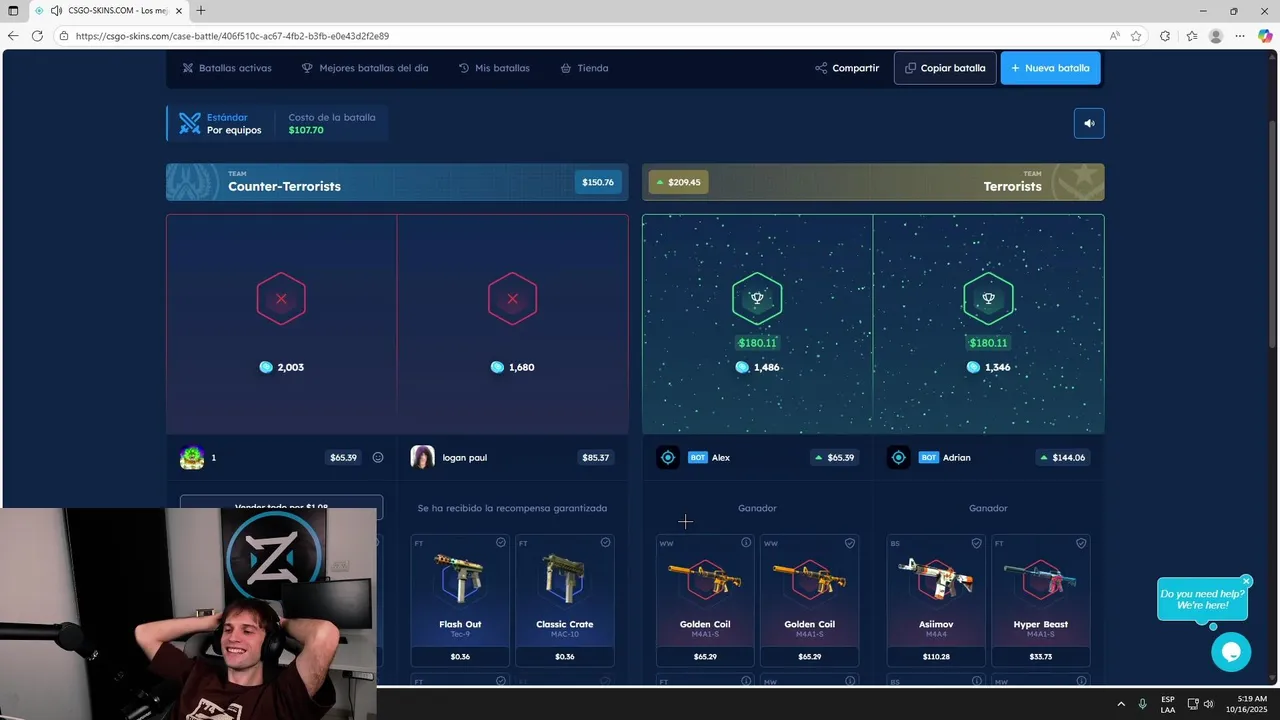Open the browser profile avatar
The image size is (1280, 720).
1216,36
